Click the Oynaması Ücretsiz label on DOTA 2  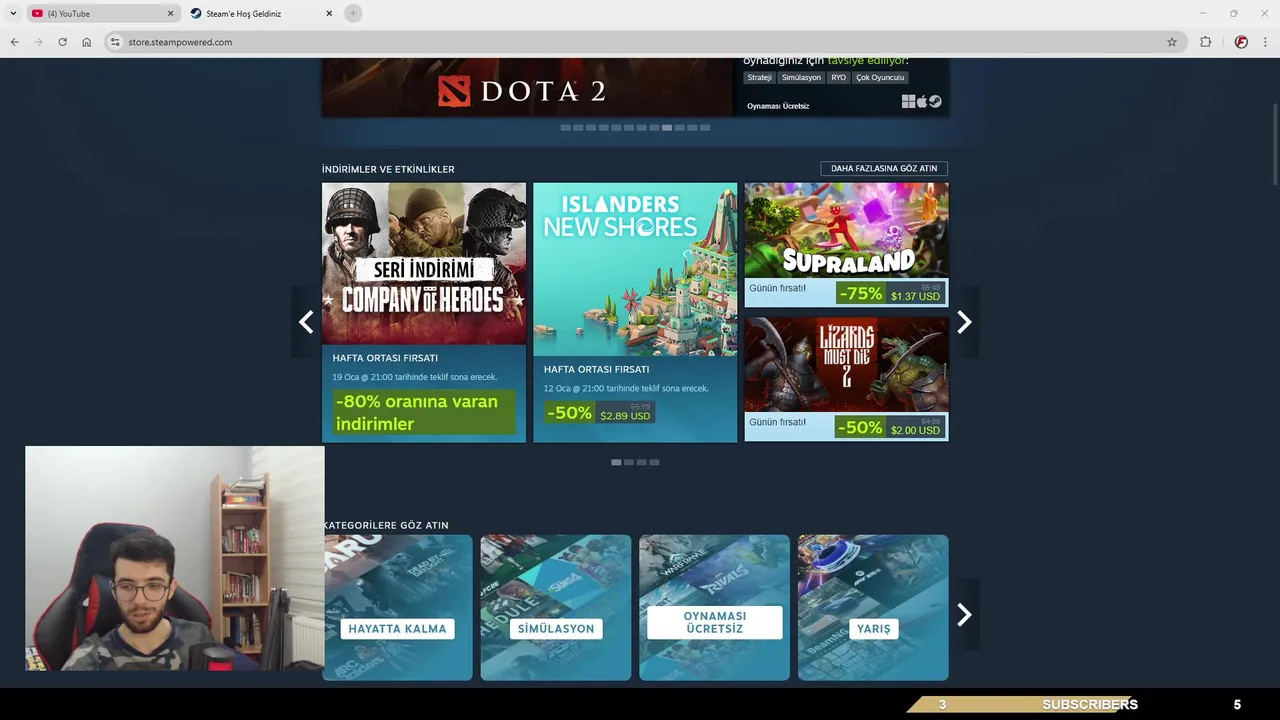(778, 106)
